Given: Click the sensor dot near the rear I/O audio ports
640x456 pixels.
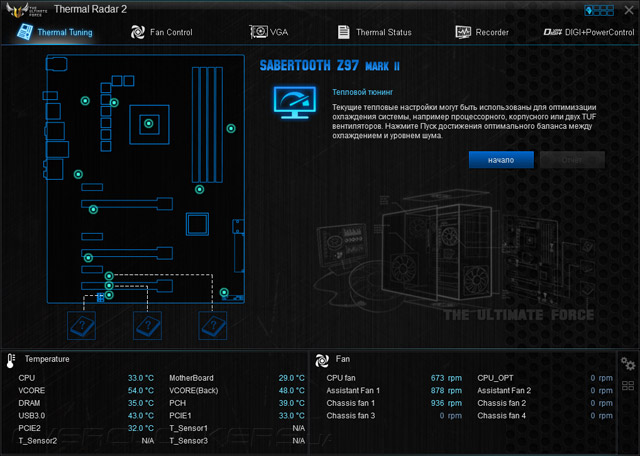Looking at the screenshot, I should 78,175.
